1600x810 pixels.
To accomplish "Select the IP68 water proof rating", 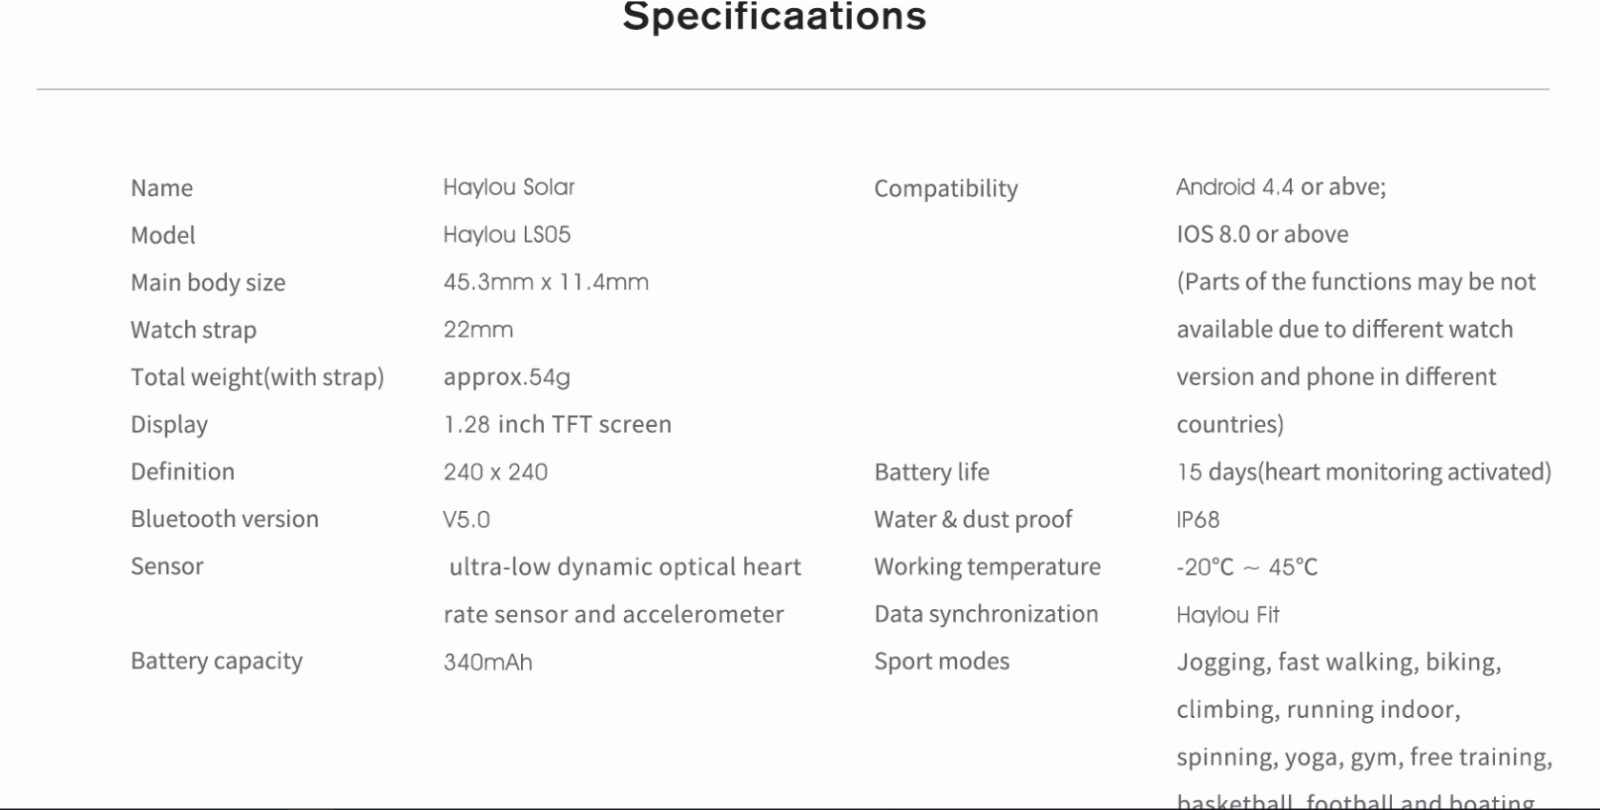I will (1198, 520).
